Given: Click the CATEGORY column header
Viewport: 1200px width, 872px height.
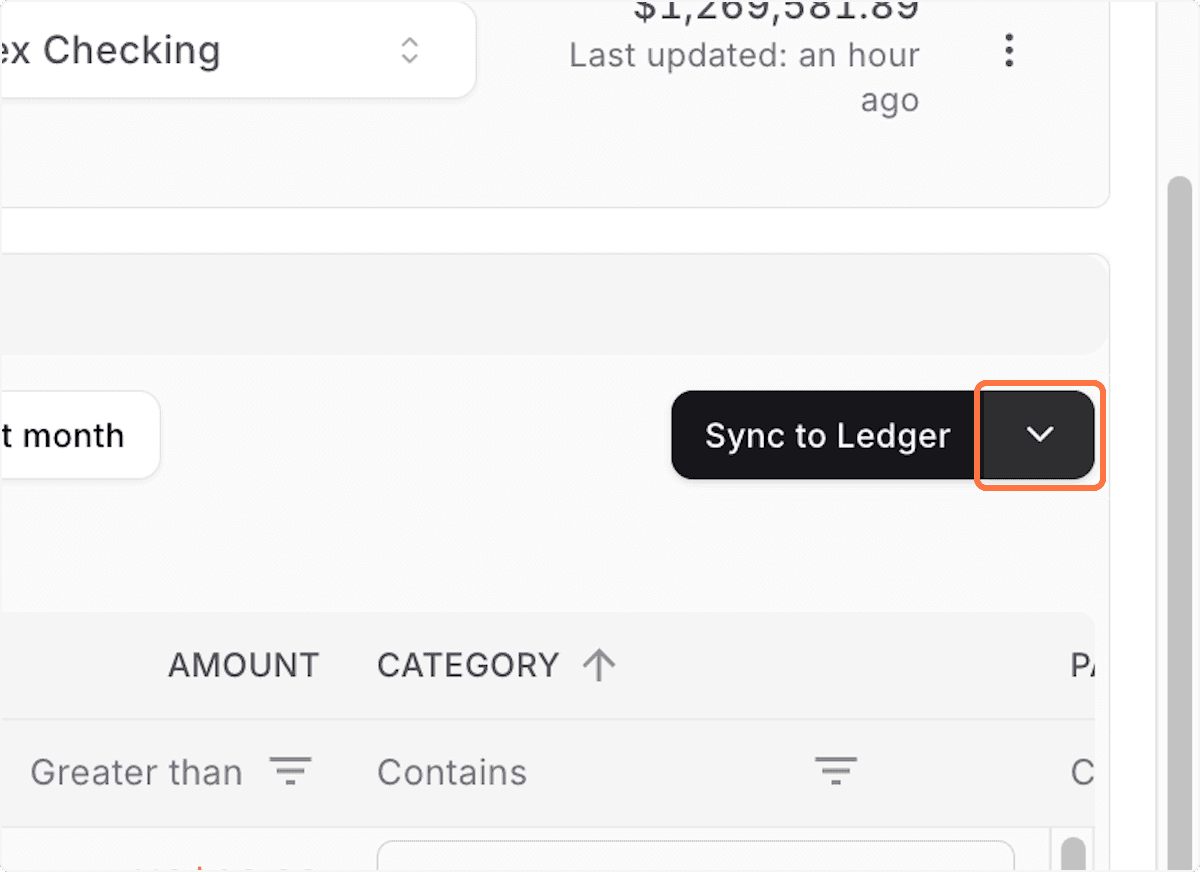Looking at the screenshot, I should 467,664.
